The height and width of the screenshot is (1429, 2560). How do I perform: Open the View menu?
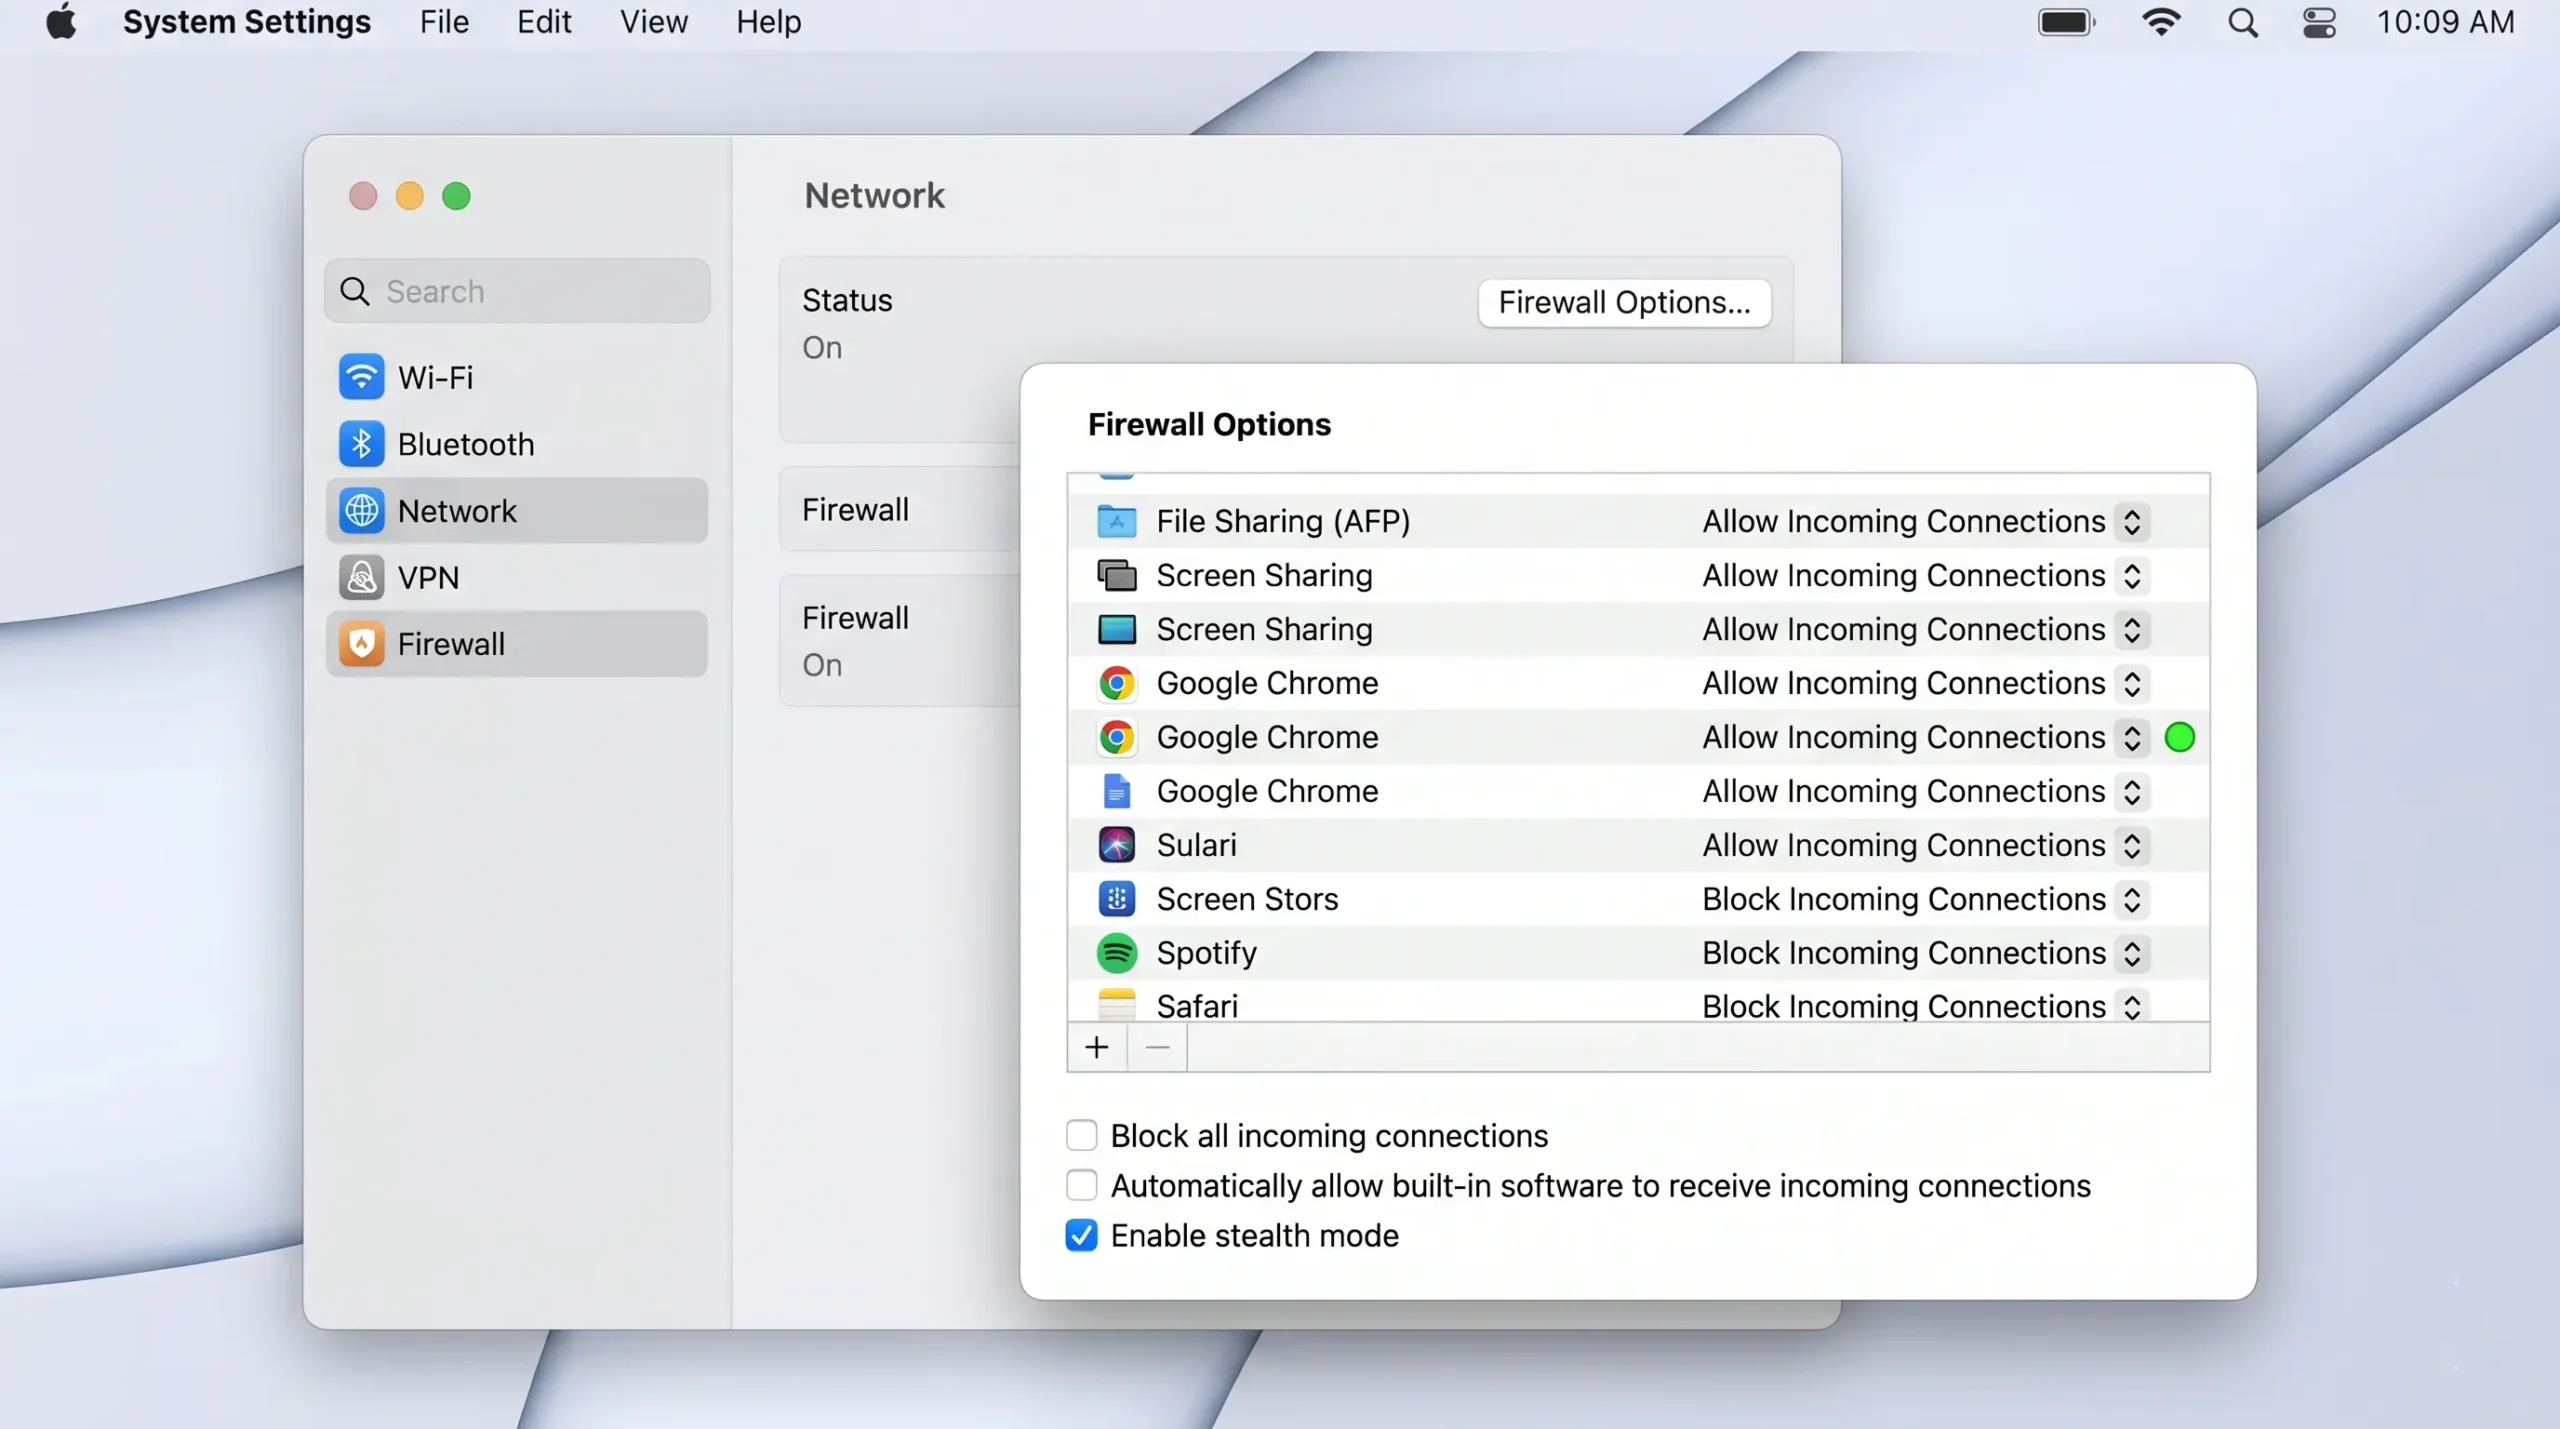(x=654, y=22)
